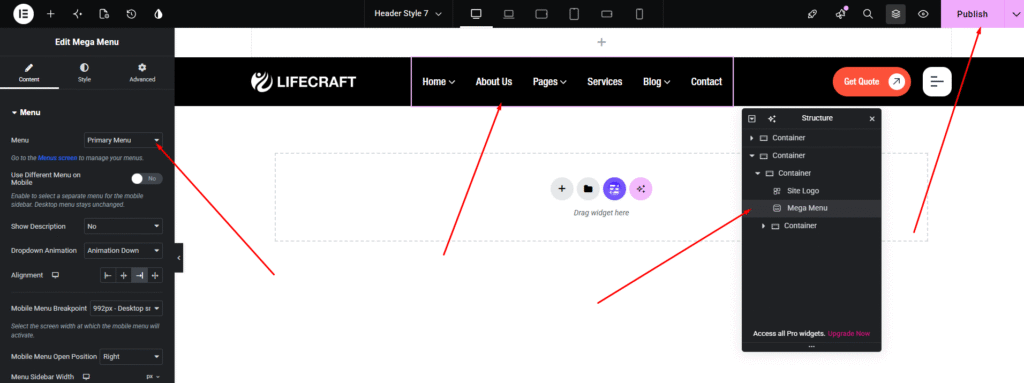Switch to the Content tab

coord(29,73)
